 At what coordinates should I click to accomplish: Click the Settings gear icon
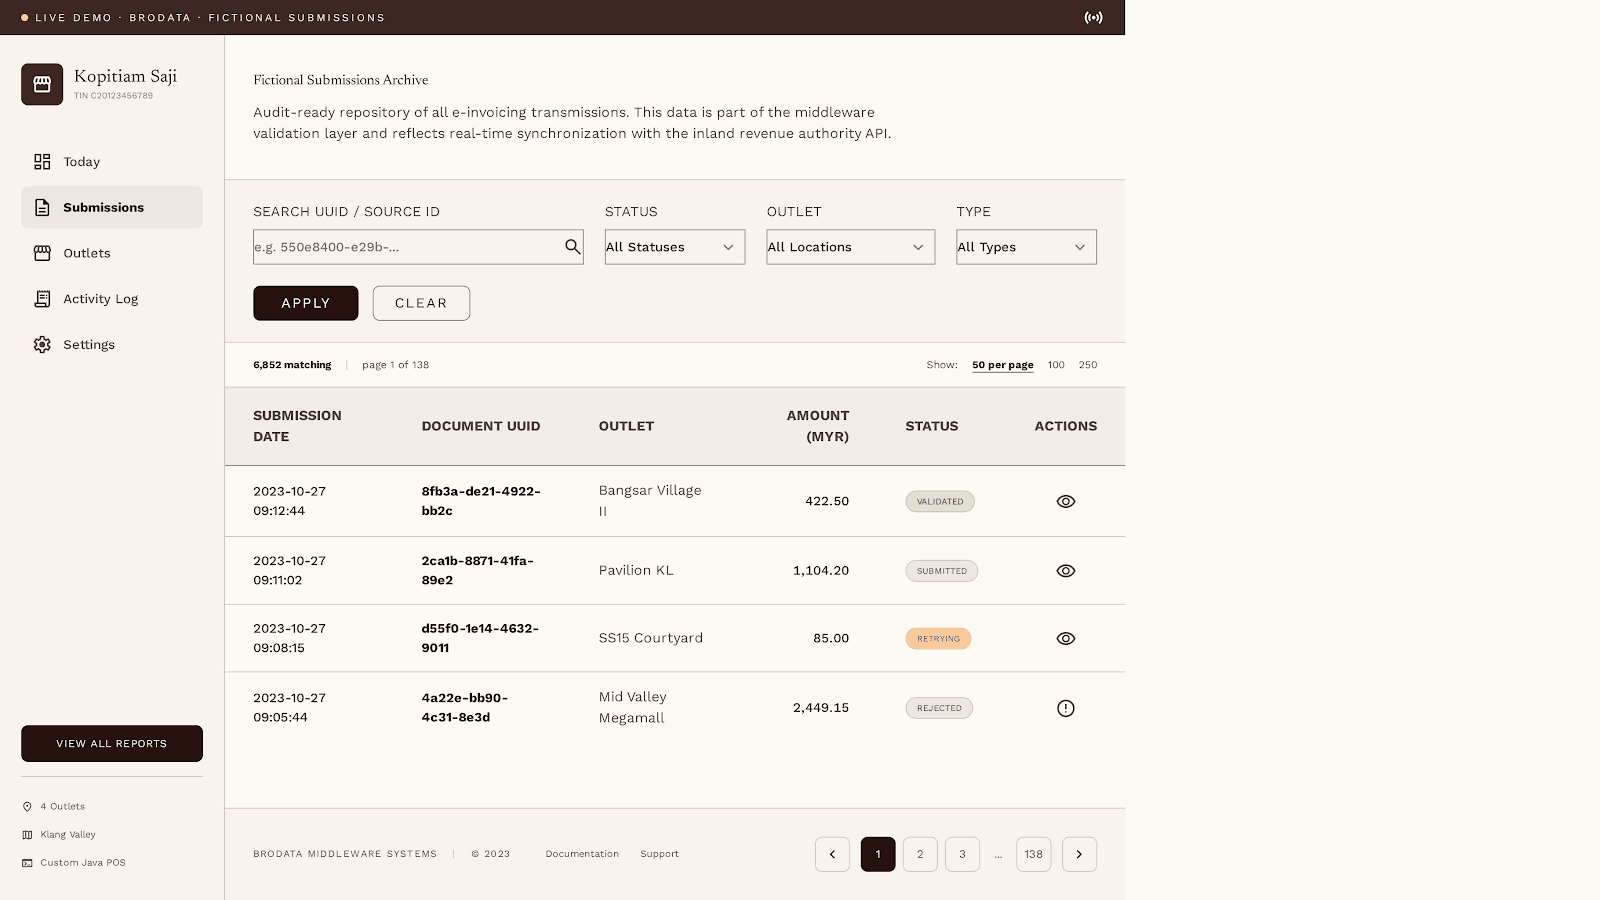pyautogui.click(x=42, y=344)
